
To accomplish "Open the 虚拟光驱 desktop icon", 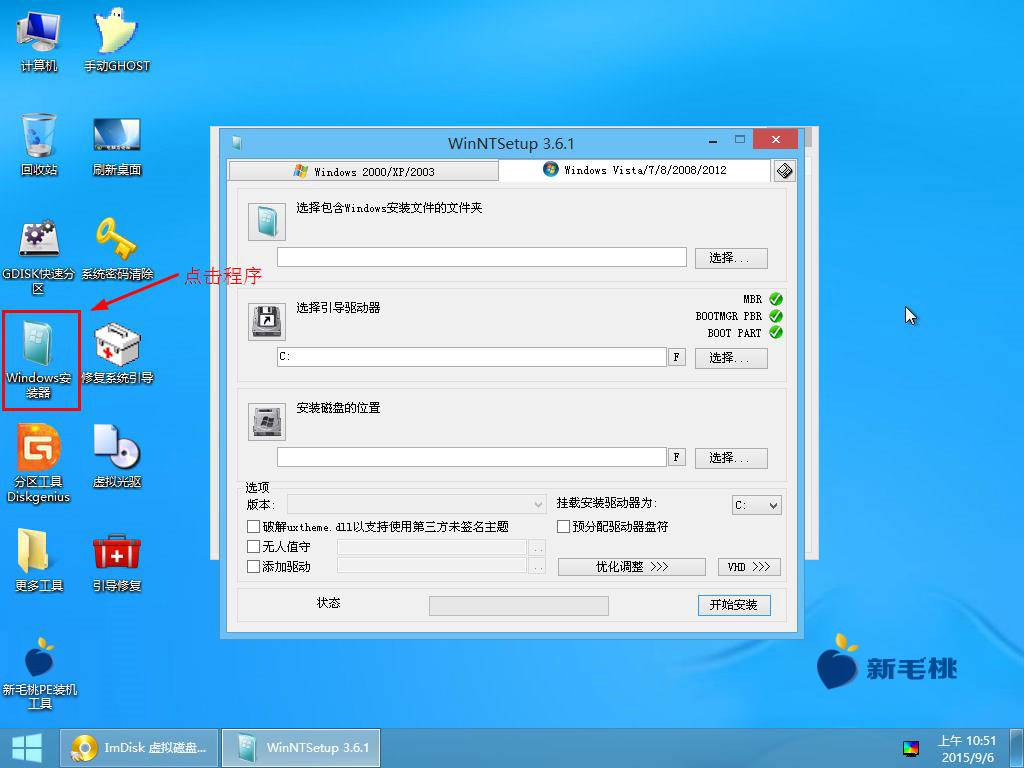I will pos(117,456).
